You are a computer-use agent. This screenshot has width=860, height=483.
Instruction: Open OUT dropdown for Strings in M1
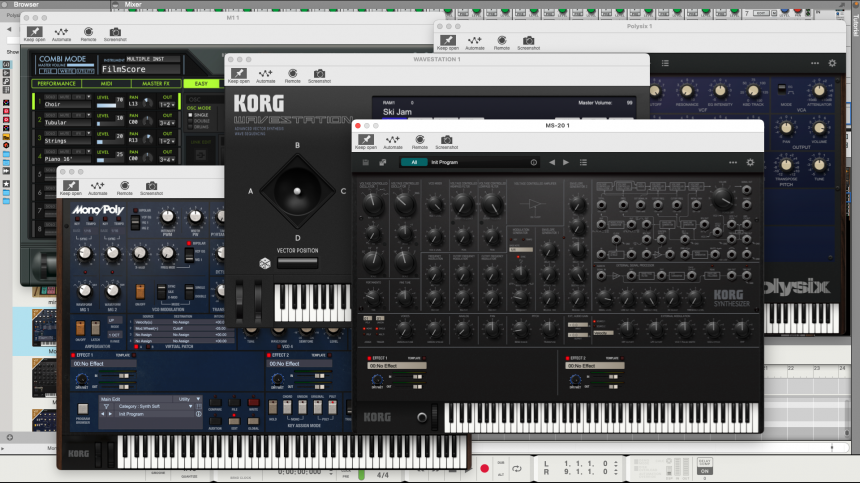(x=167, y=141)
